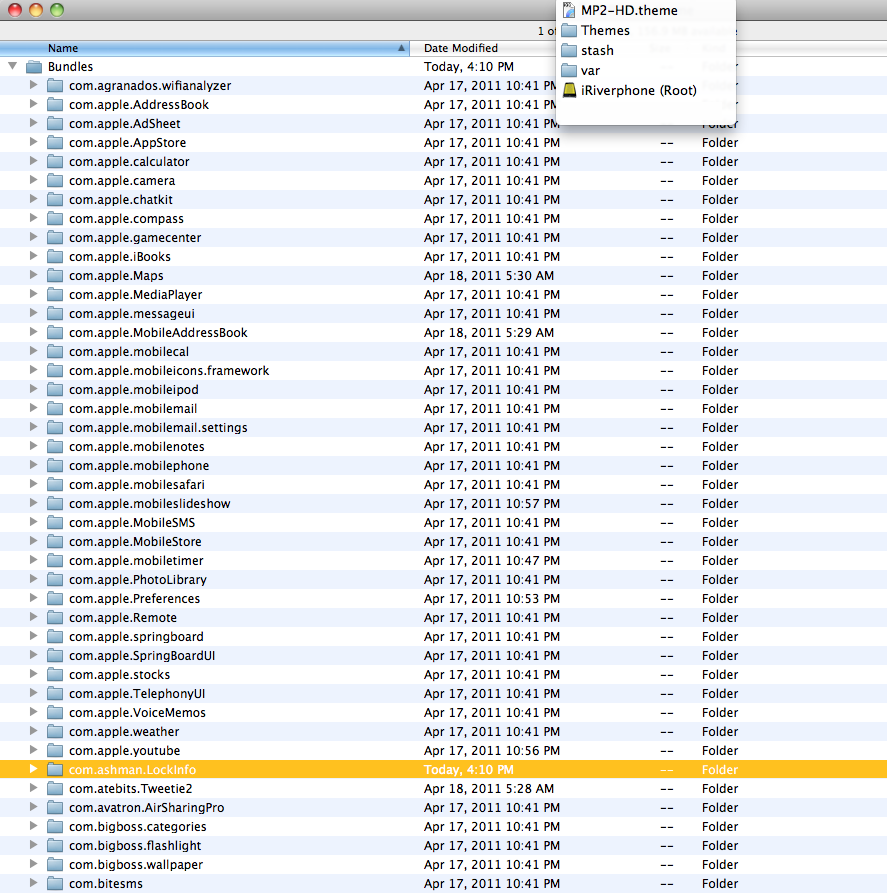Choose Themes in the path popup menu
Screen dimensions: 887x895
tap(645, 30)
